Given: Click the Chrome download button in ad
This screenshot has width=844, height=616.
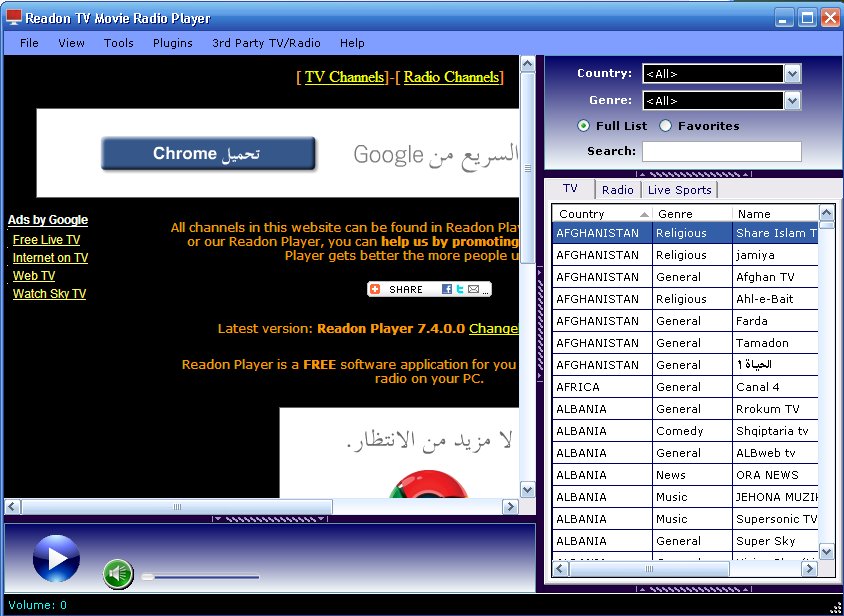Looking at the screenshot, I should click(208, 153).
